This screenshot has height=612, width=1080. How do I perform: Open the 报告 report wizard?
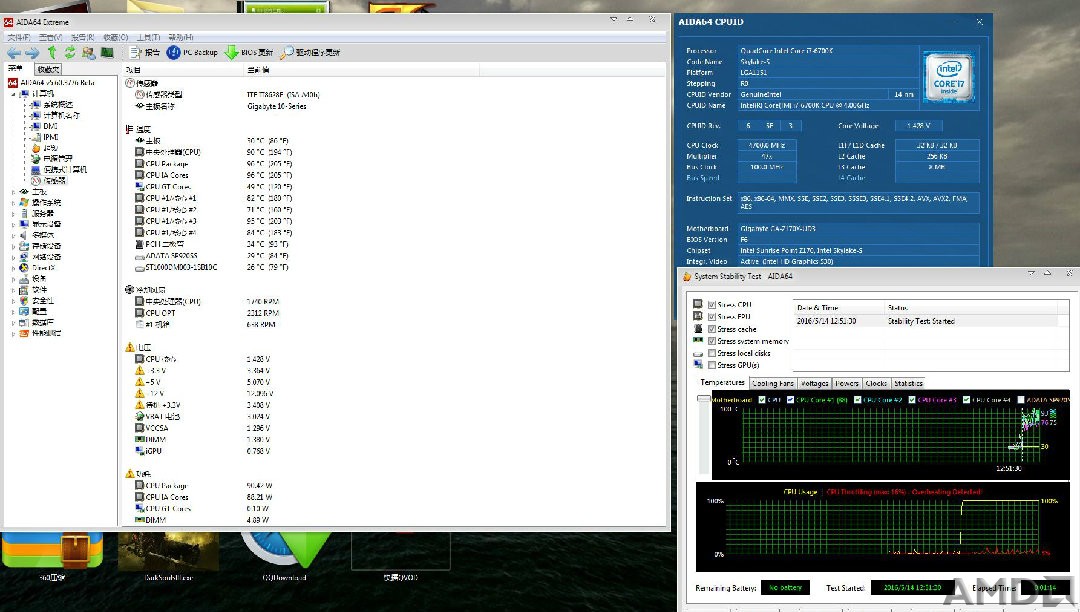click(145, 52)
